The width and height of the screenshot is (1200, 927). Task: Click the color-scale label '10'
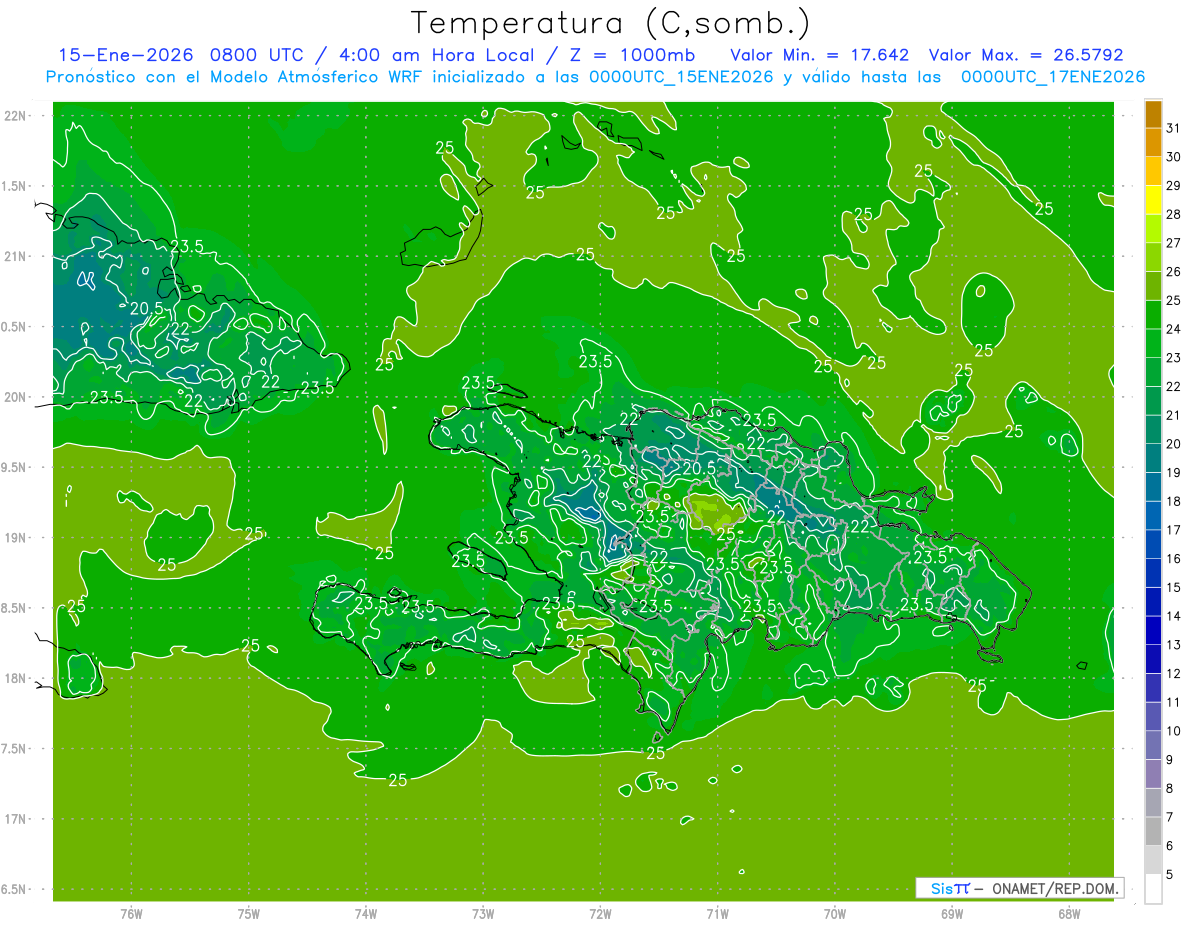[x=1174, y=732]
